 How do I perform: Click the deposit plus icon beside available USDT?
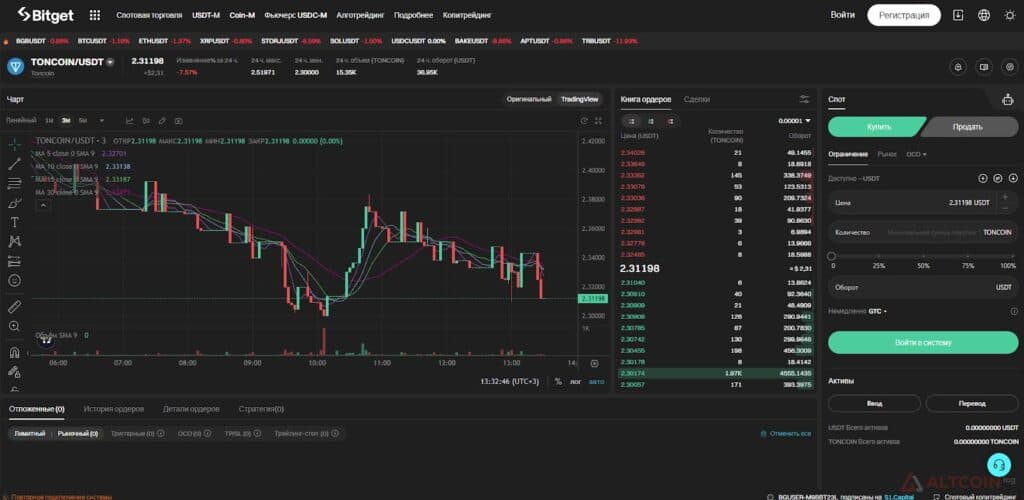point(983,178)
